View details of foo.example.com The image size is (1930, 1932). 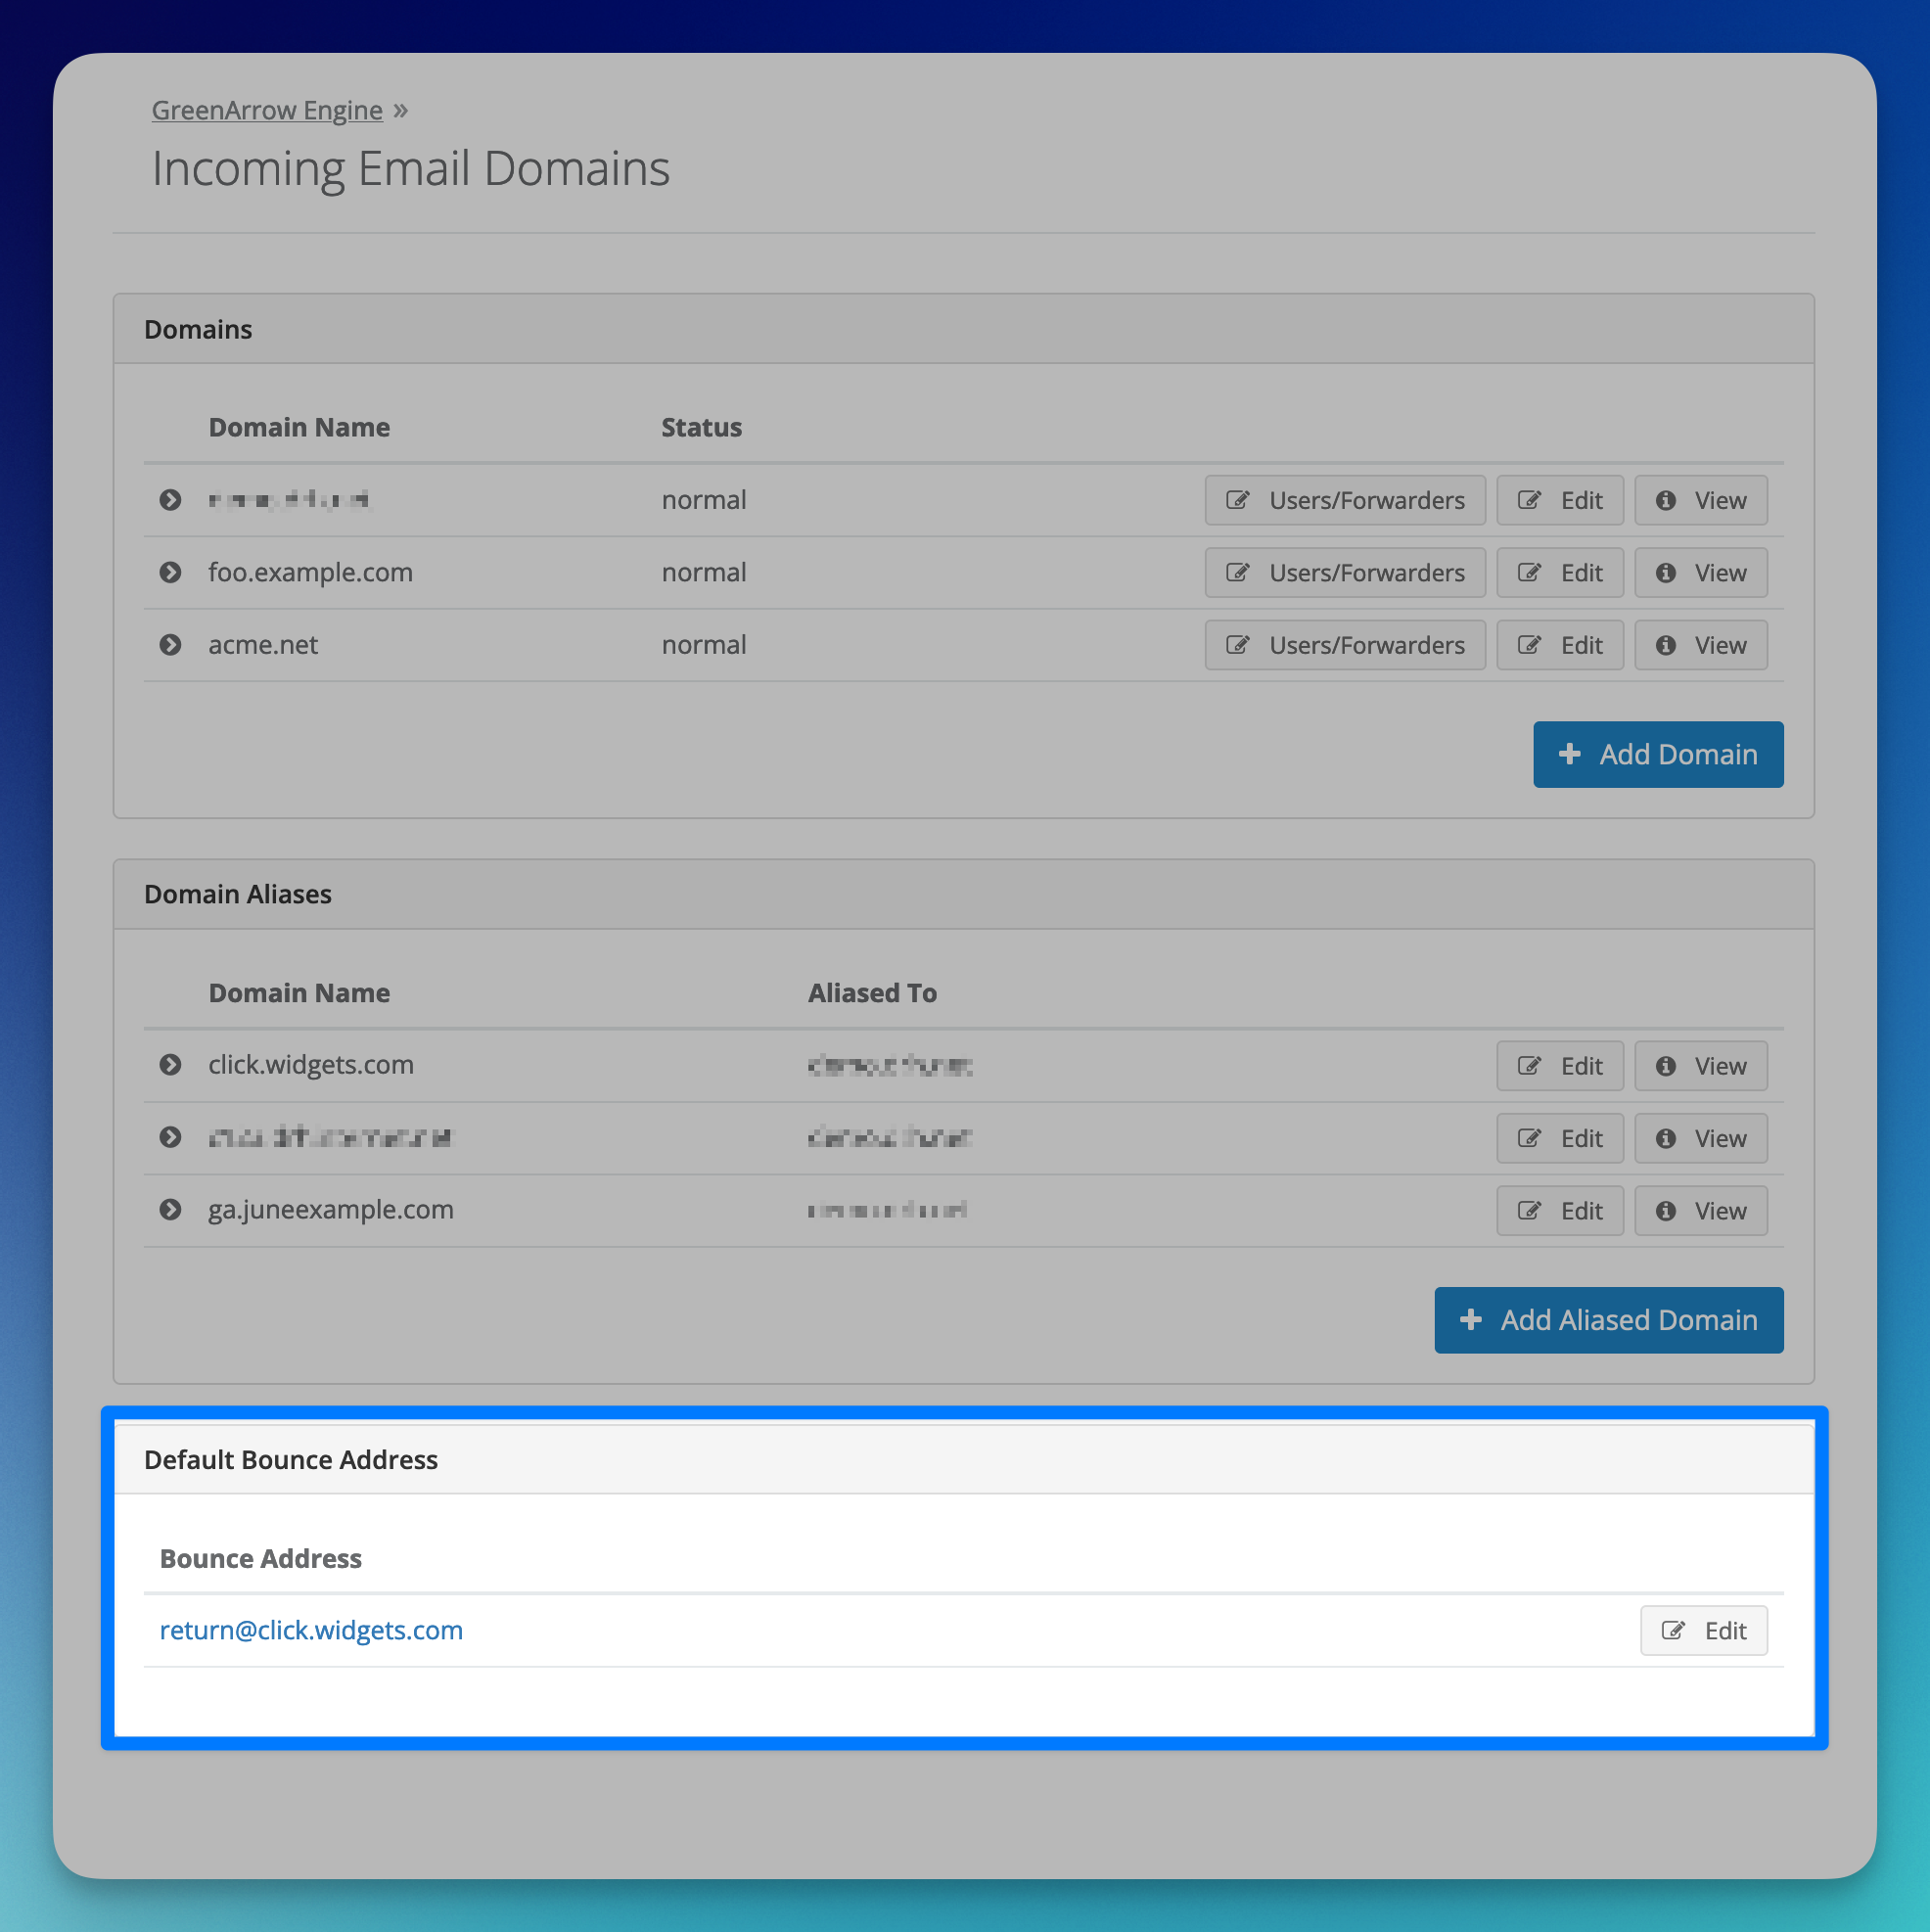tap(1700, 572)
